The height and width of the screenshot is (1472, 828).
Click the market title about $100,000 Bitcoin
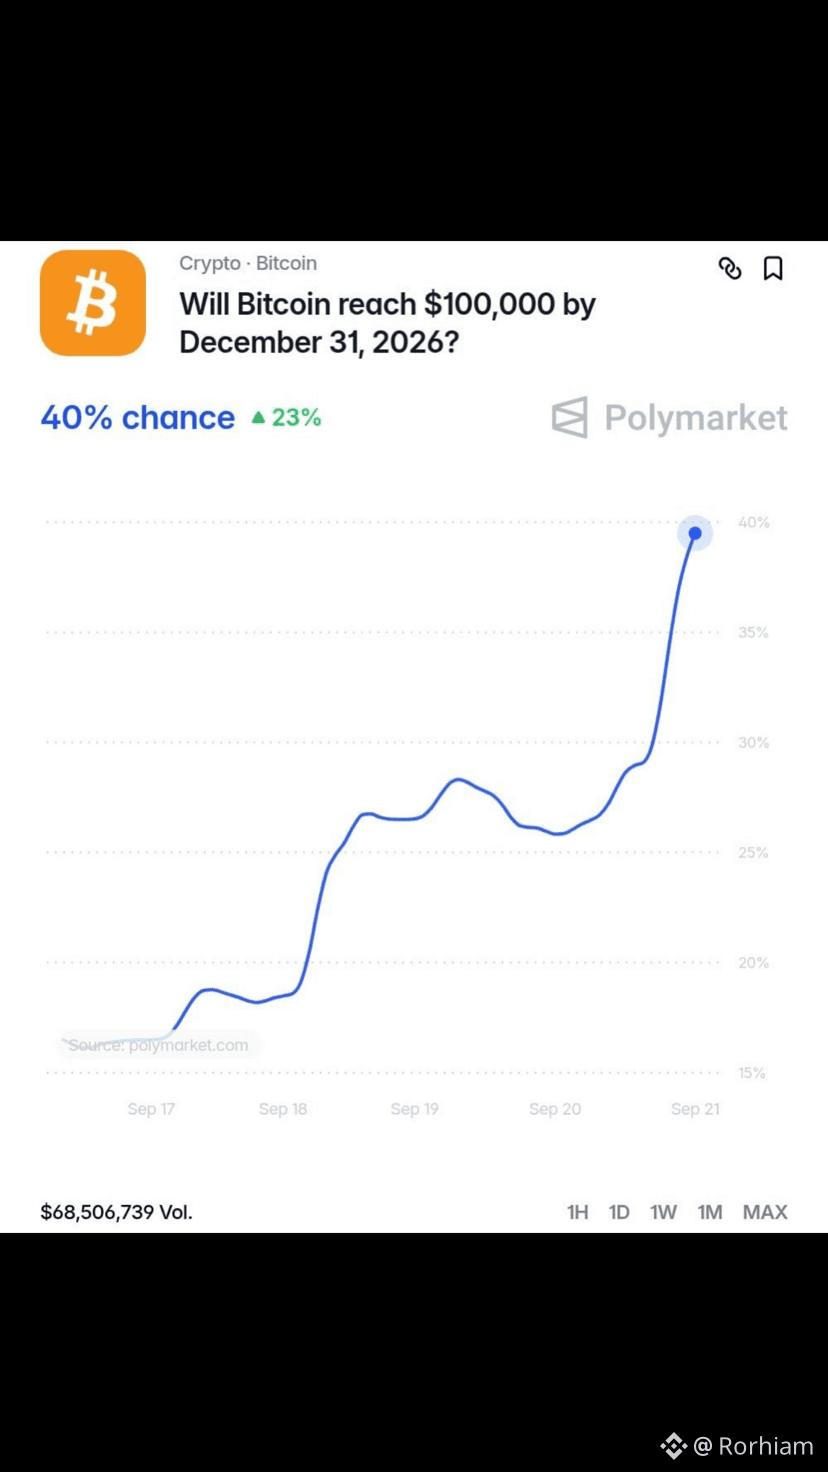click(387, 323)
